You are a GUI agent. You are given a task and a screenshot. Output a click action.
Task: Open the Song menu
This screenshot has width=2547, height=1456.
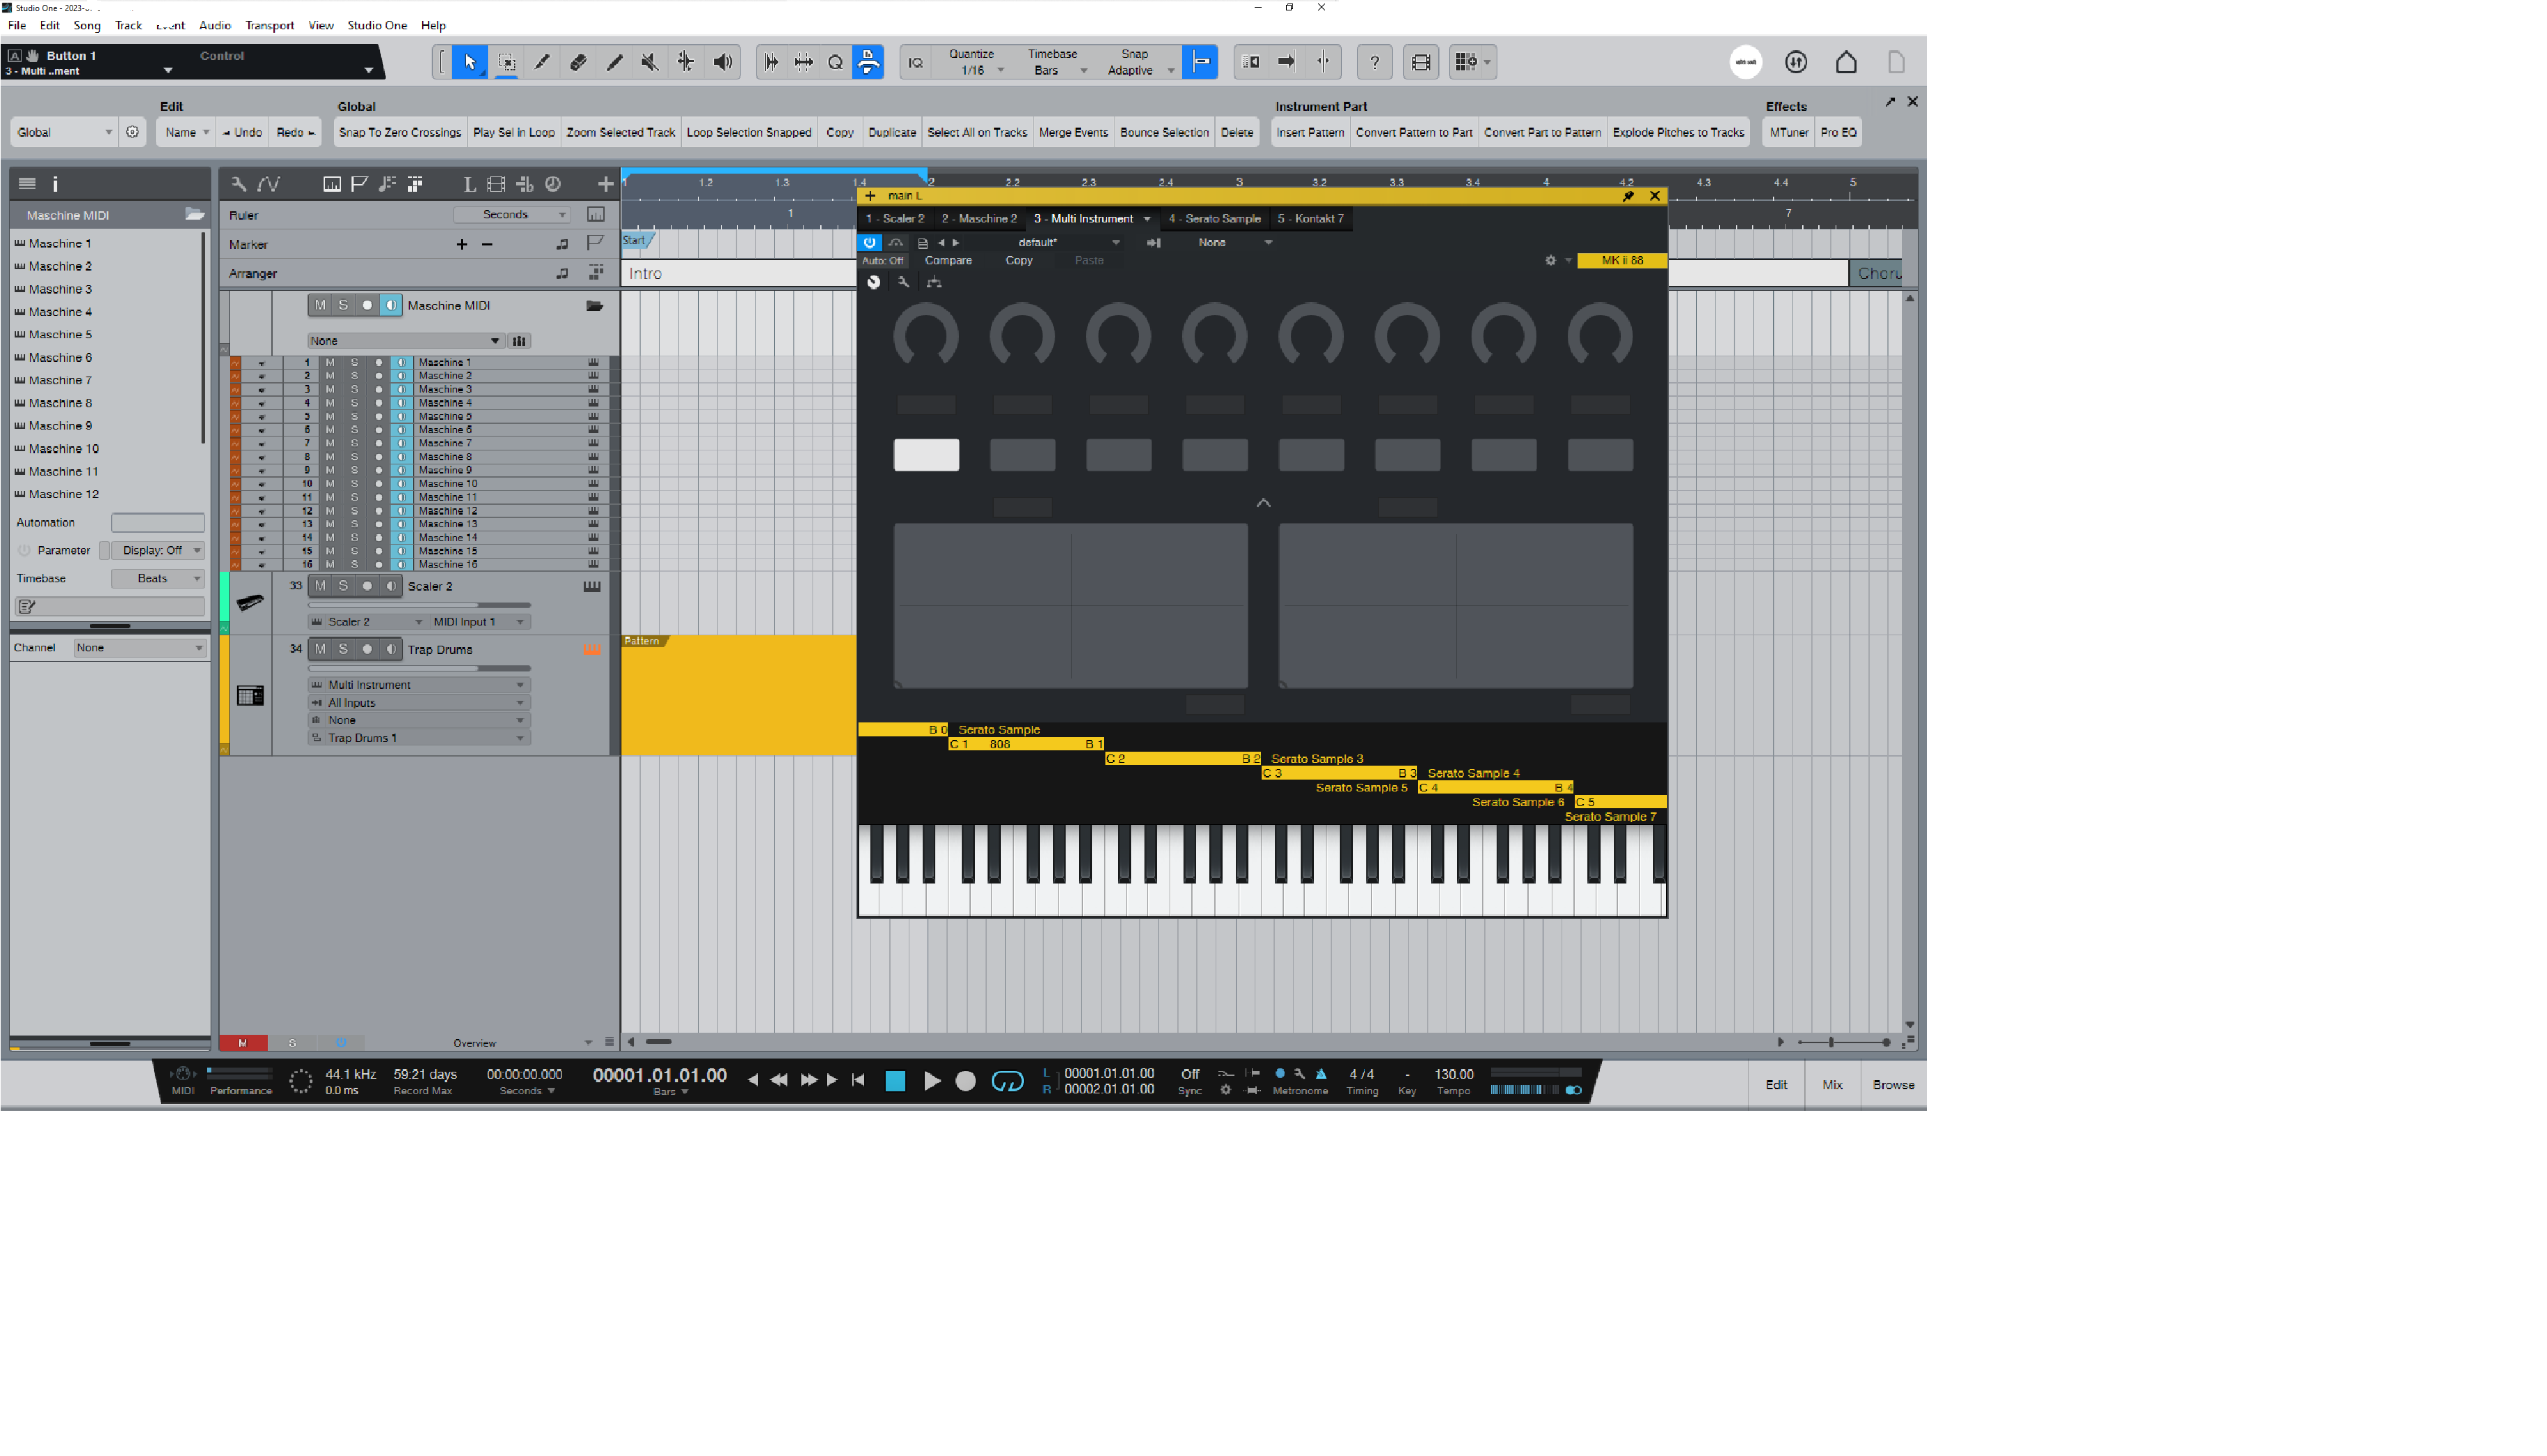coord(87,25)
